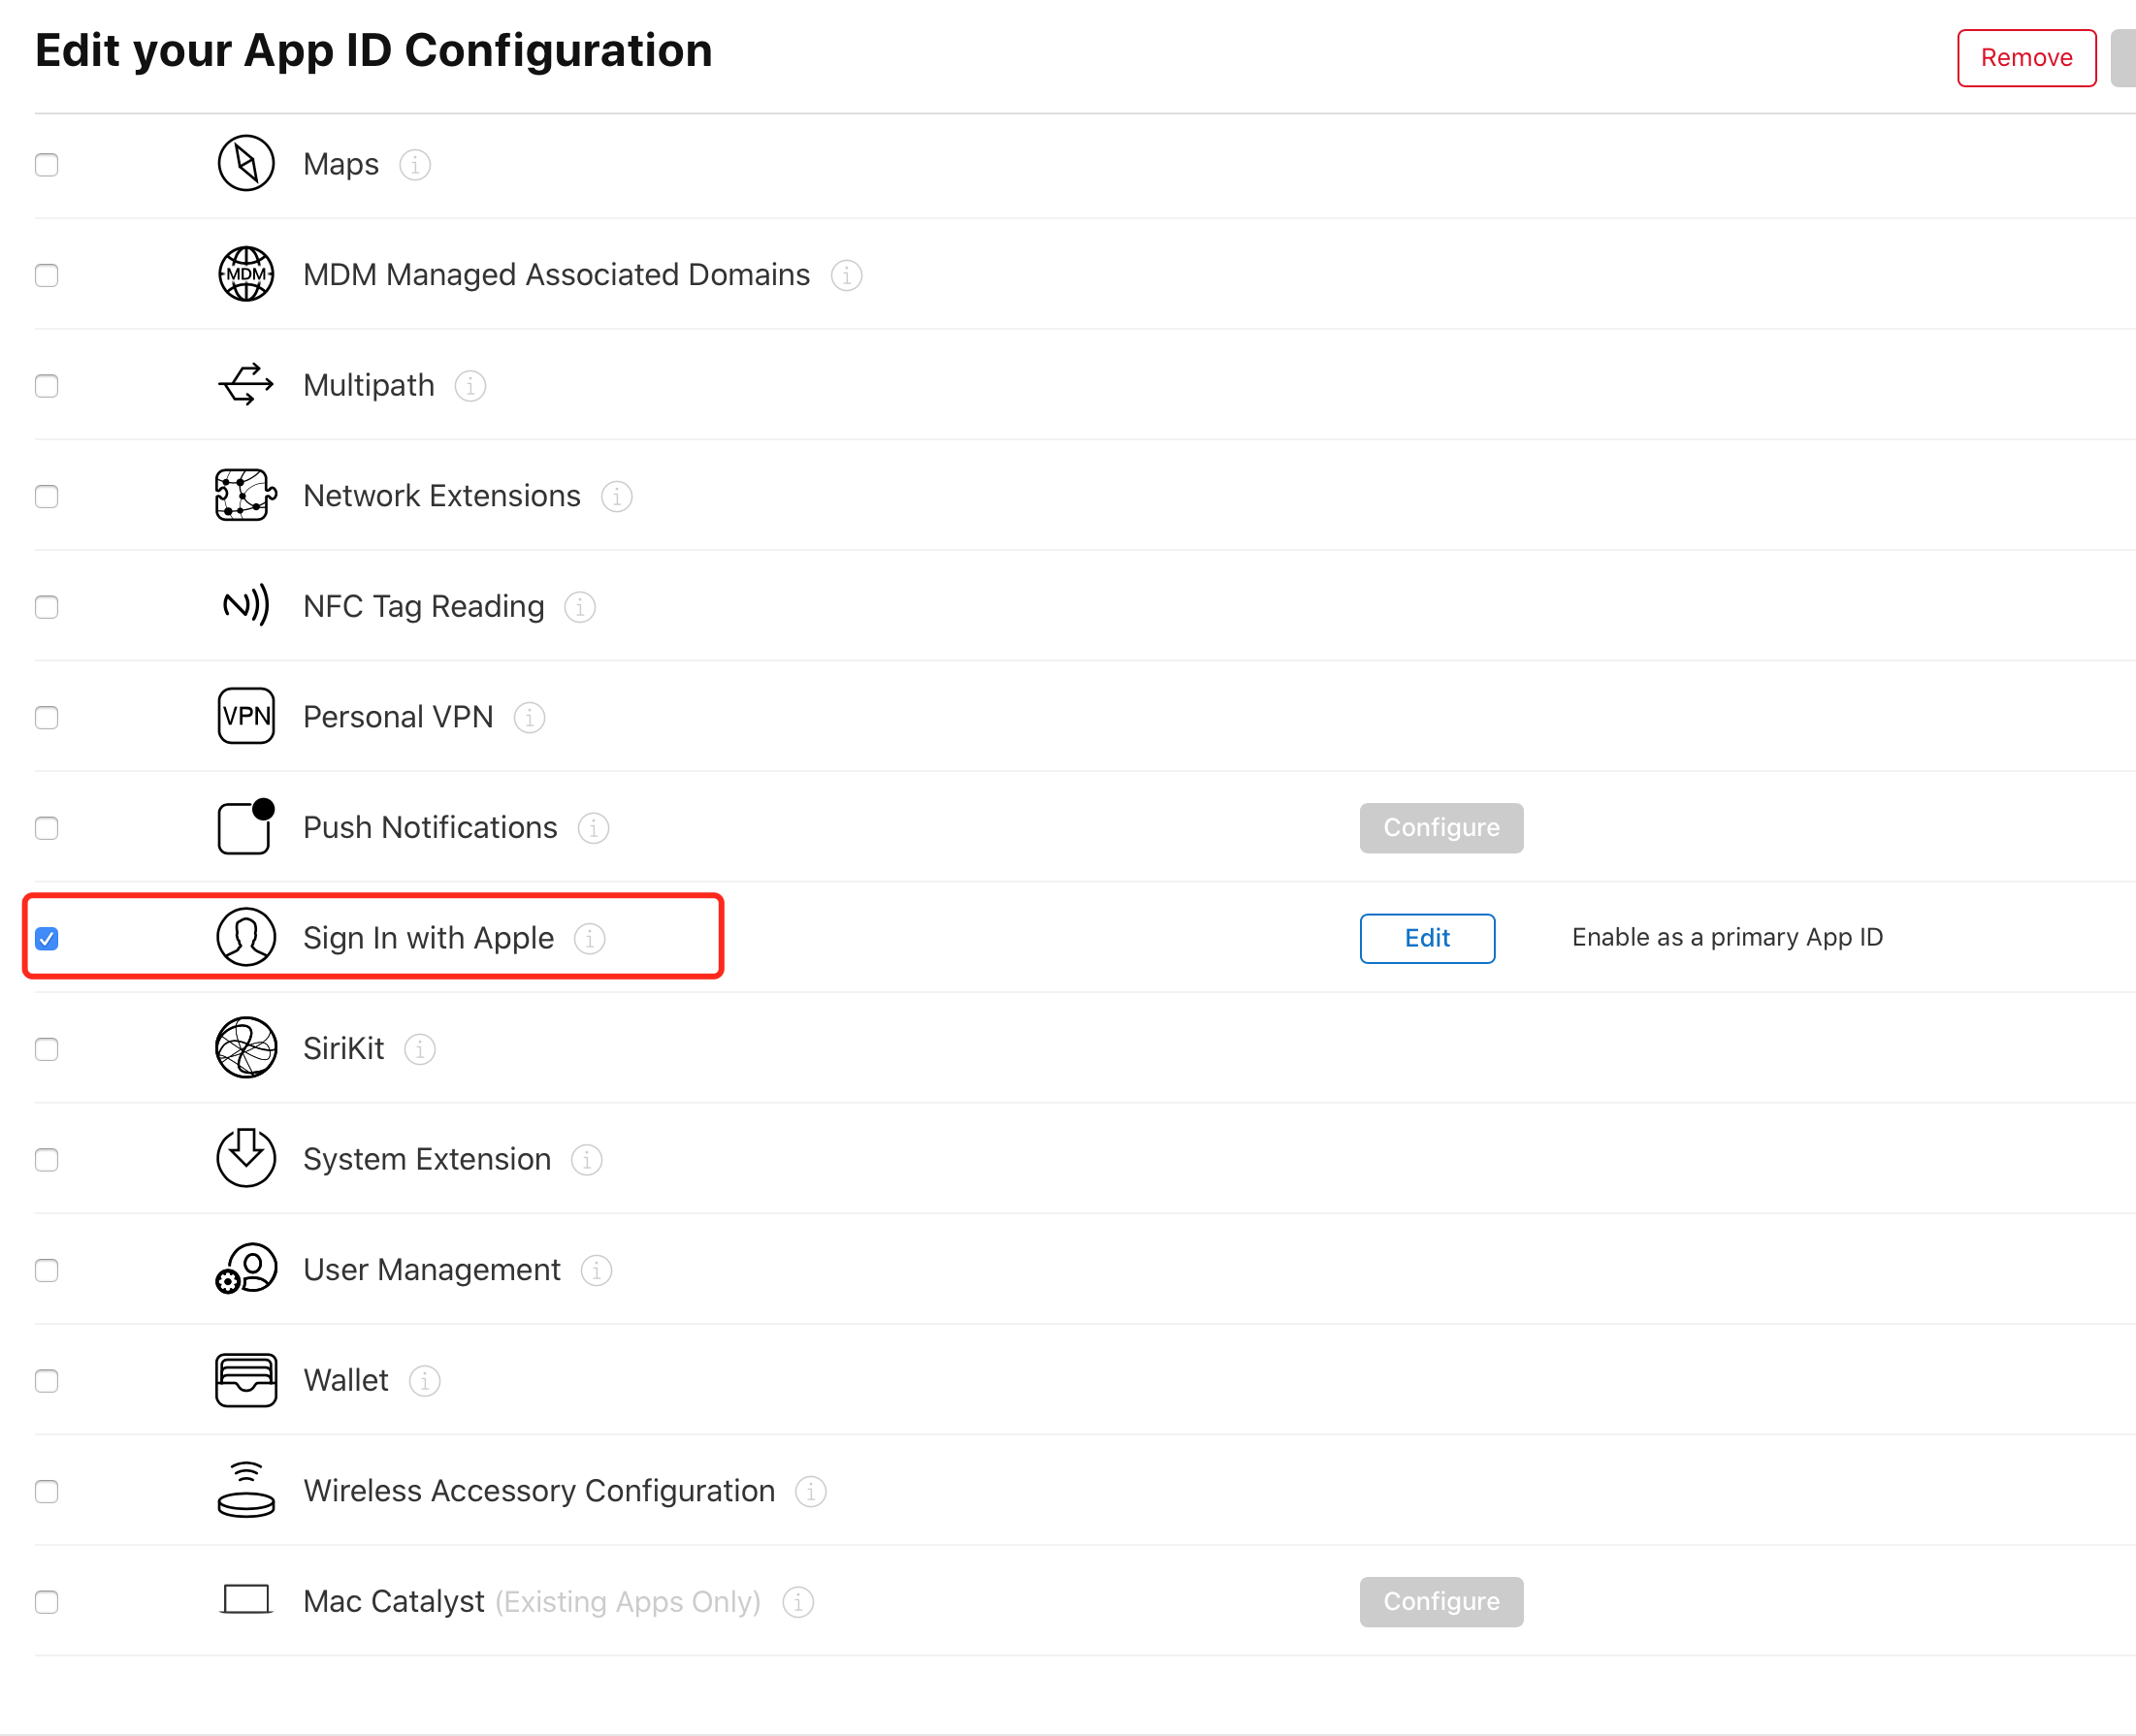Click the MDM globe icon
This screenshot has height=1736, width=2136.
point(246,274)
